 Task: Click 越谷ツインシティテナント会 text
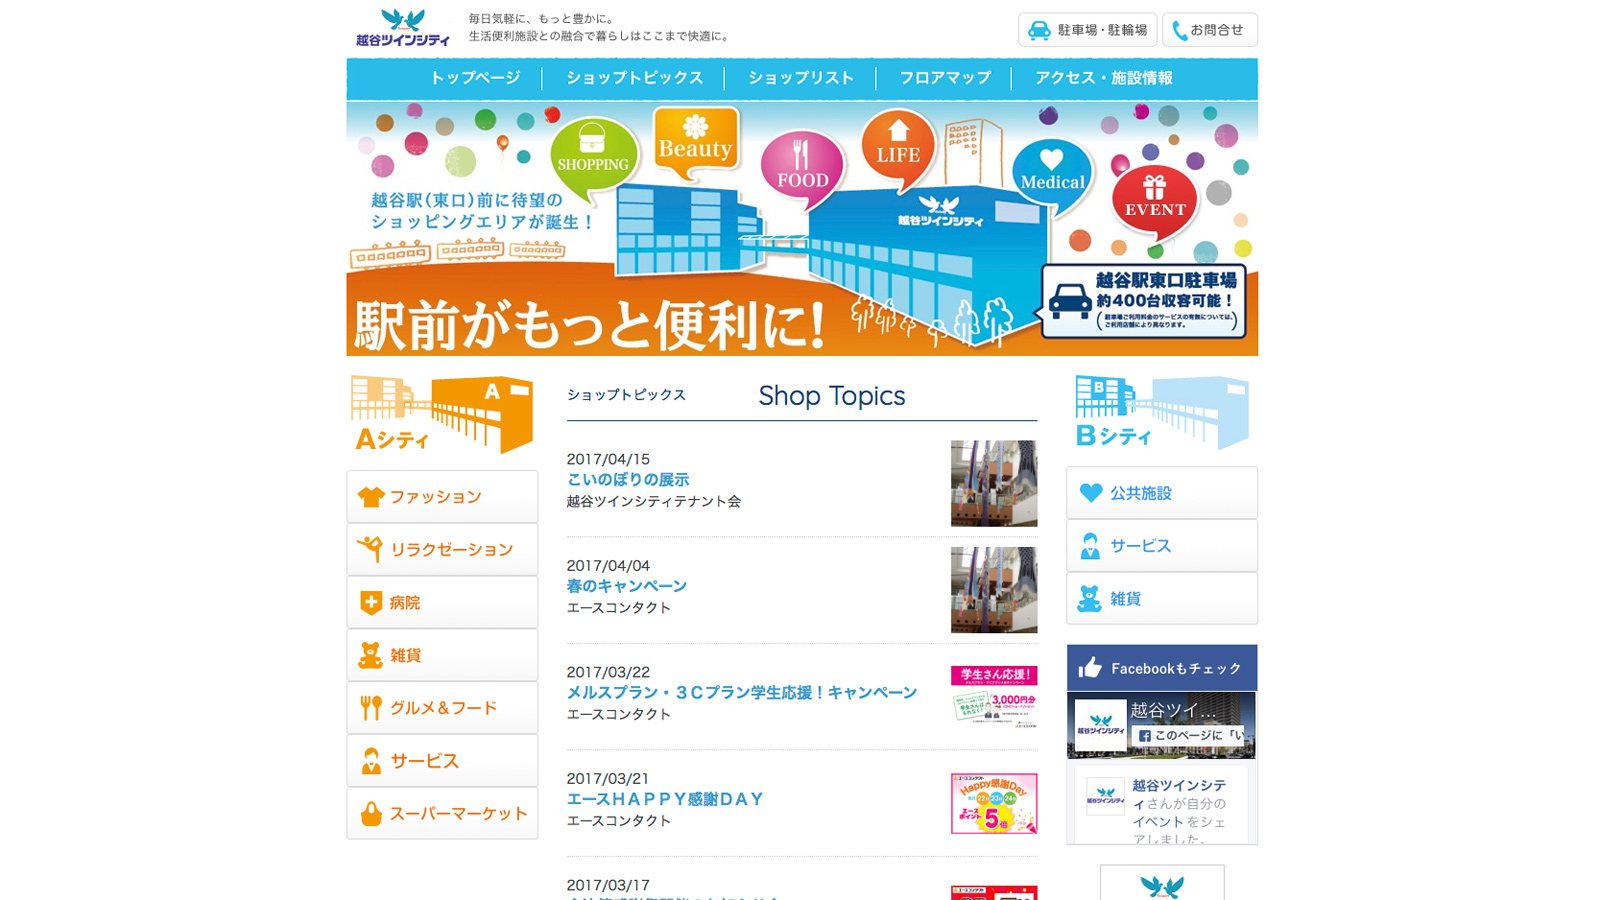click(x=654, y=501)
